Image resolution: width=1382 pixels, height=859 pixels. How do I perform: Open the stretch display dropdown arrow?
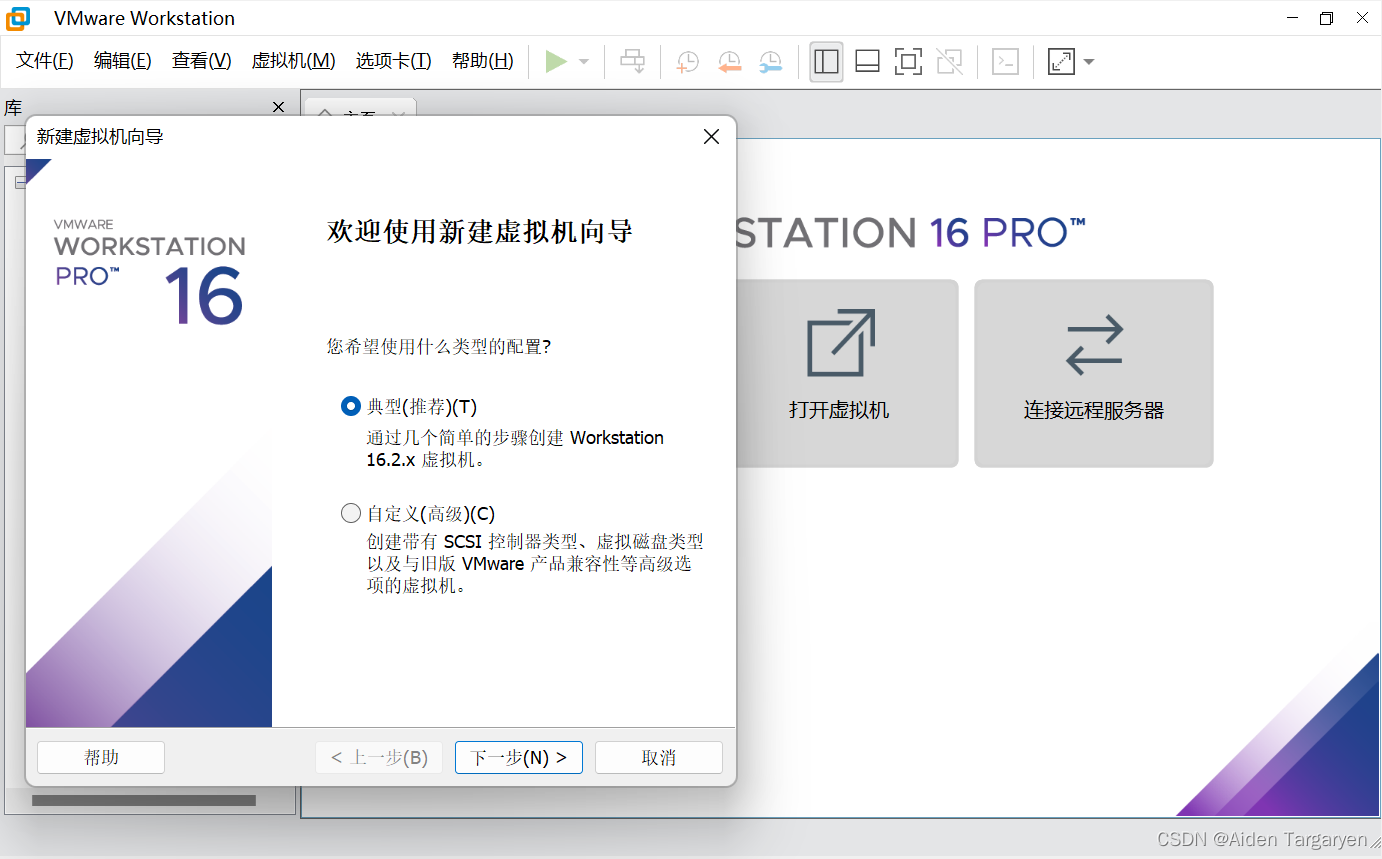coord(1089,62)
